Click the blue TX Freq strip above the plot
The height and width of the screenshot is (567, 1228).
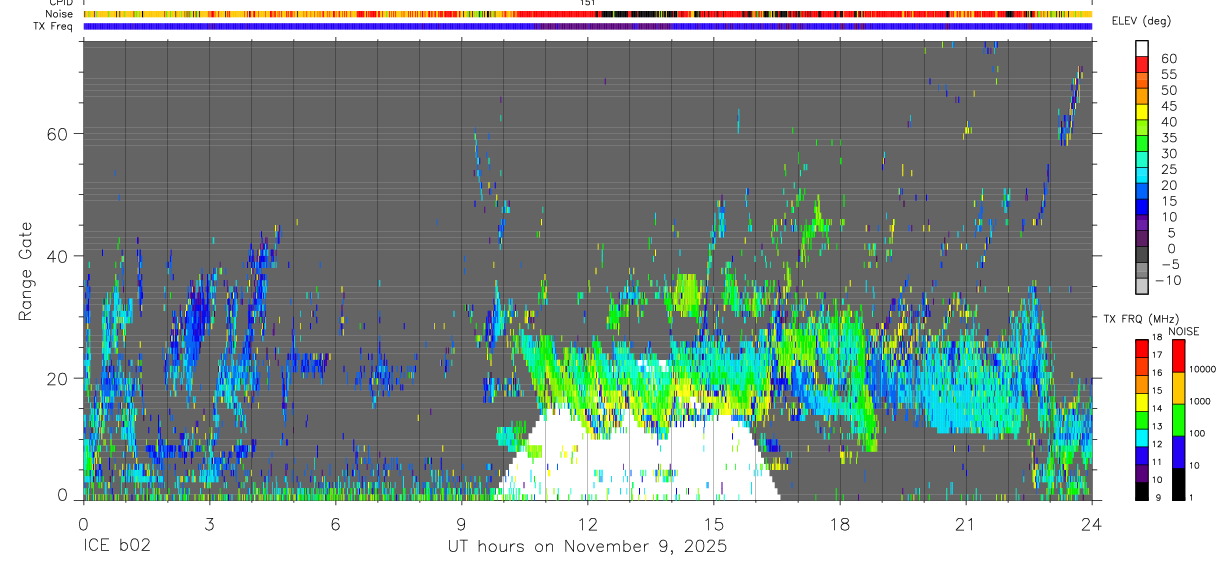(x=587, y=26)
